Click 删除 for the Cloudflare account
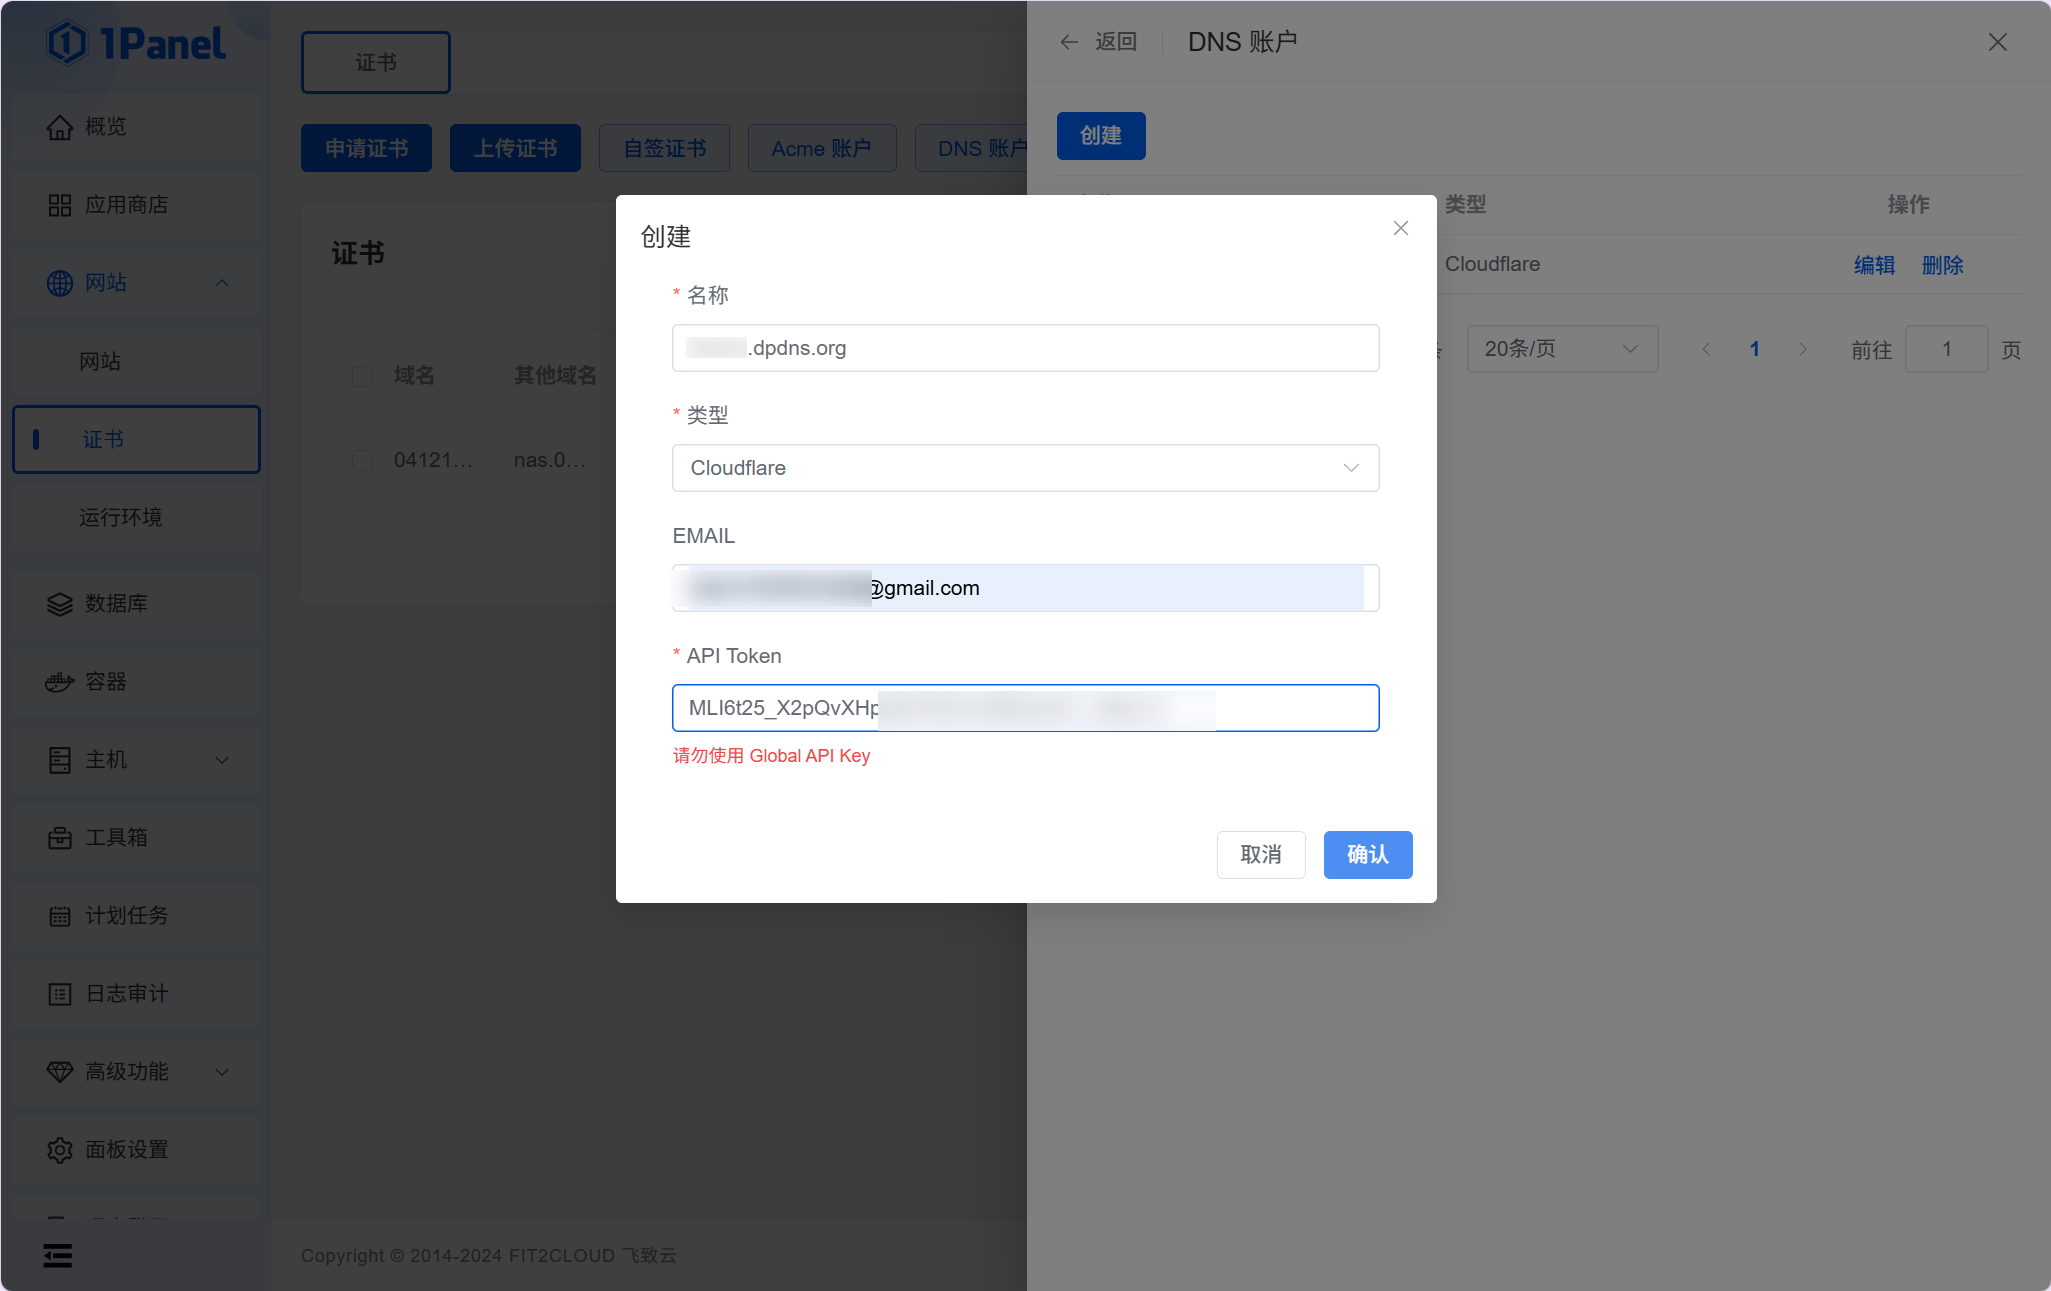The height and width of the screenshot is (1291, 2051). [x=1942, y=265]
